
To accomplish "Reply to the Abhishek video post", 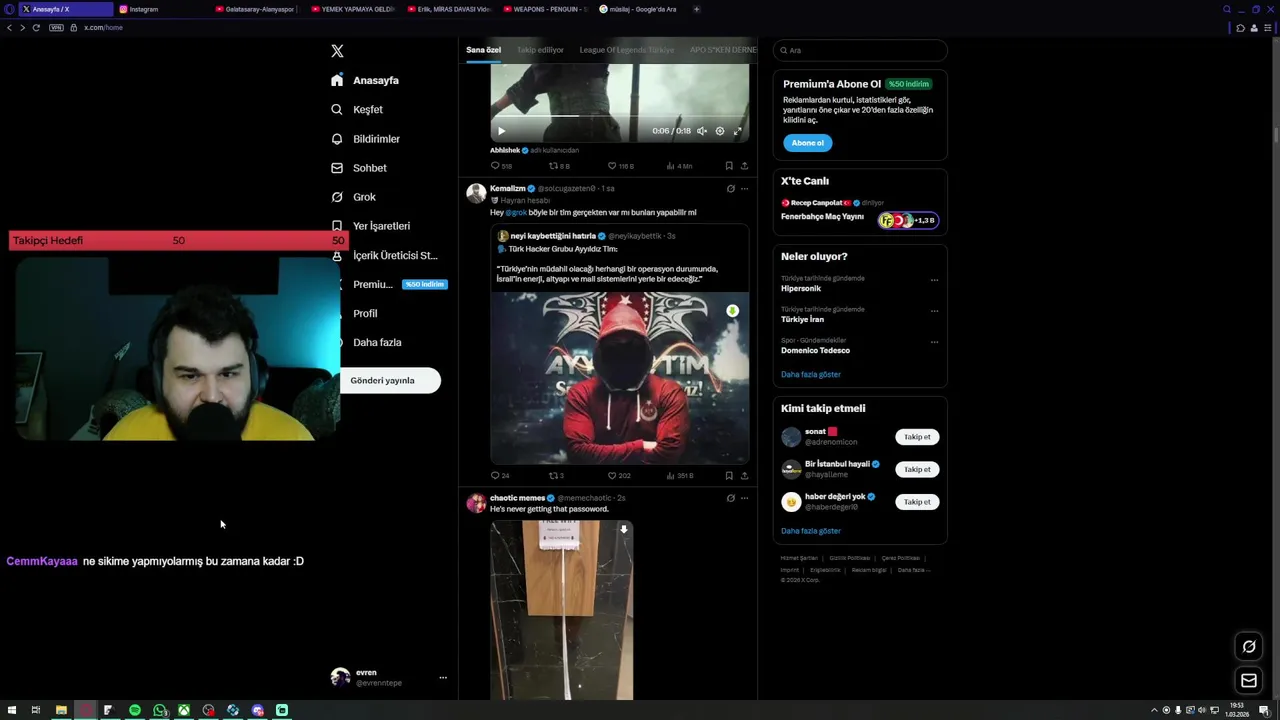I will 501,166.
